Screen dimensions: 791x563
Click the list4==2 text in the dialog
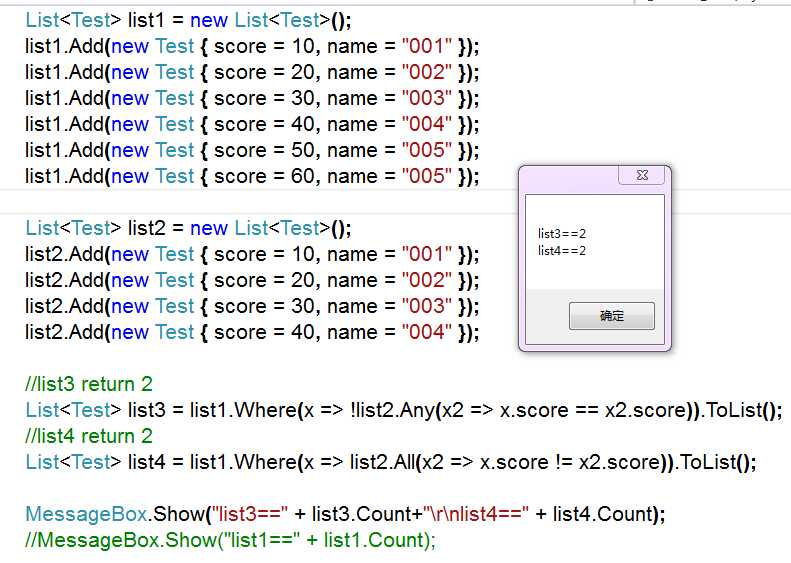pyautogui.click(x=562, y=251)
